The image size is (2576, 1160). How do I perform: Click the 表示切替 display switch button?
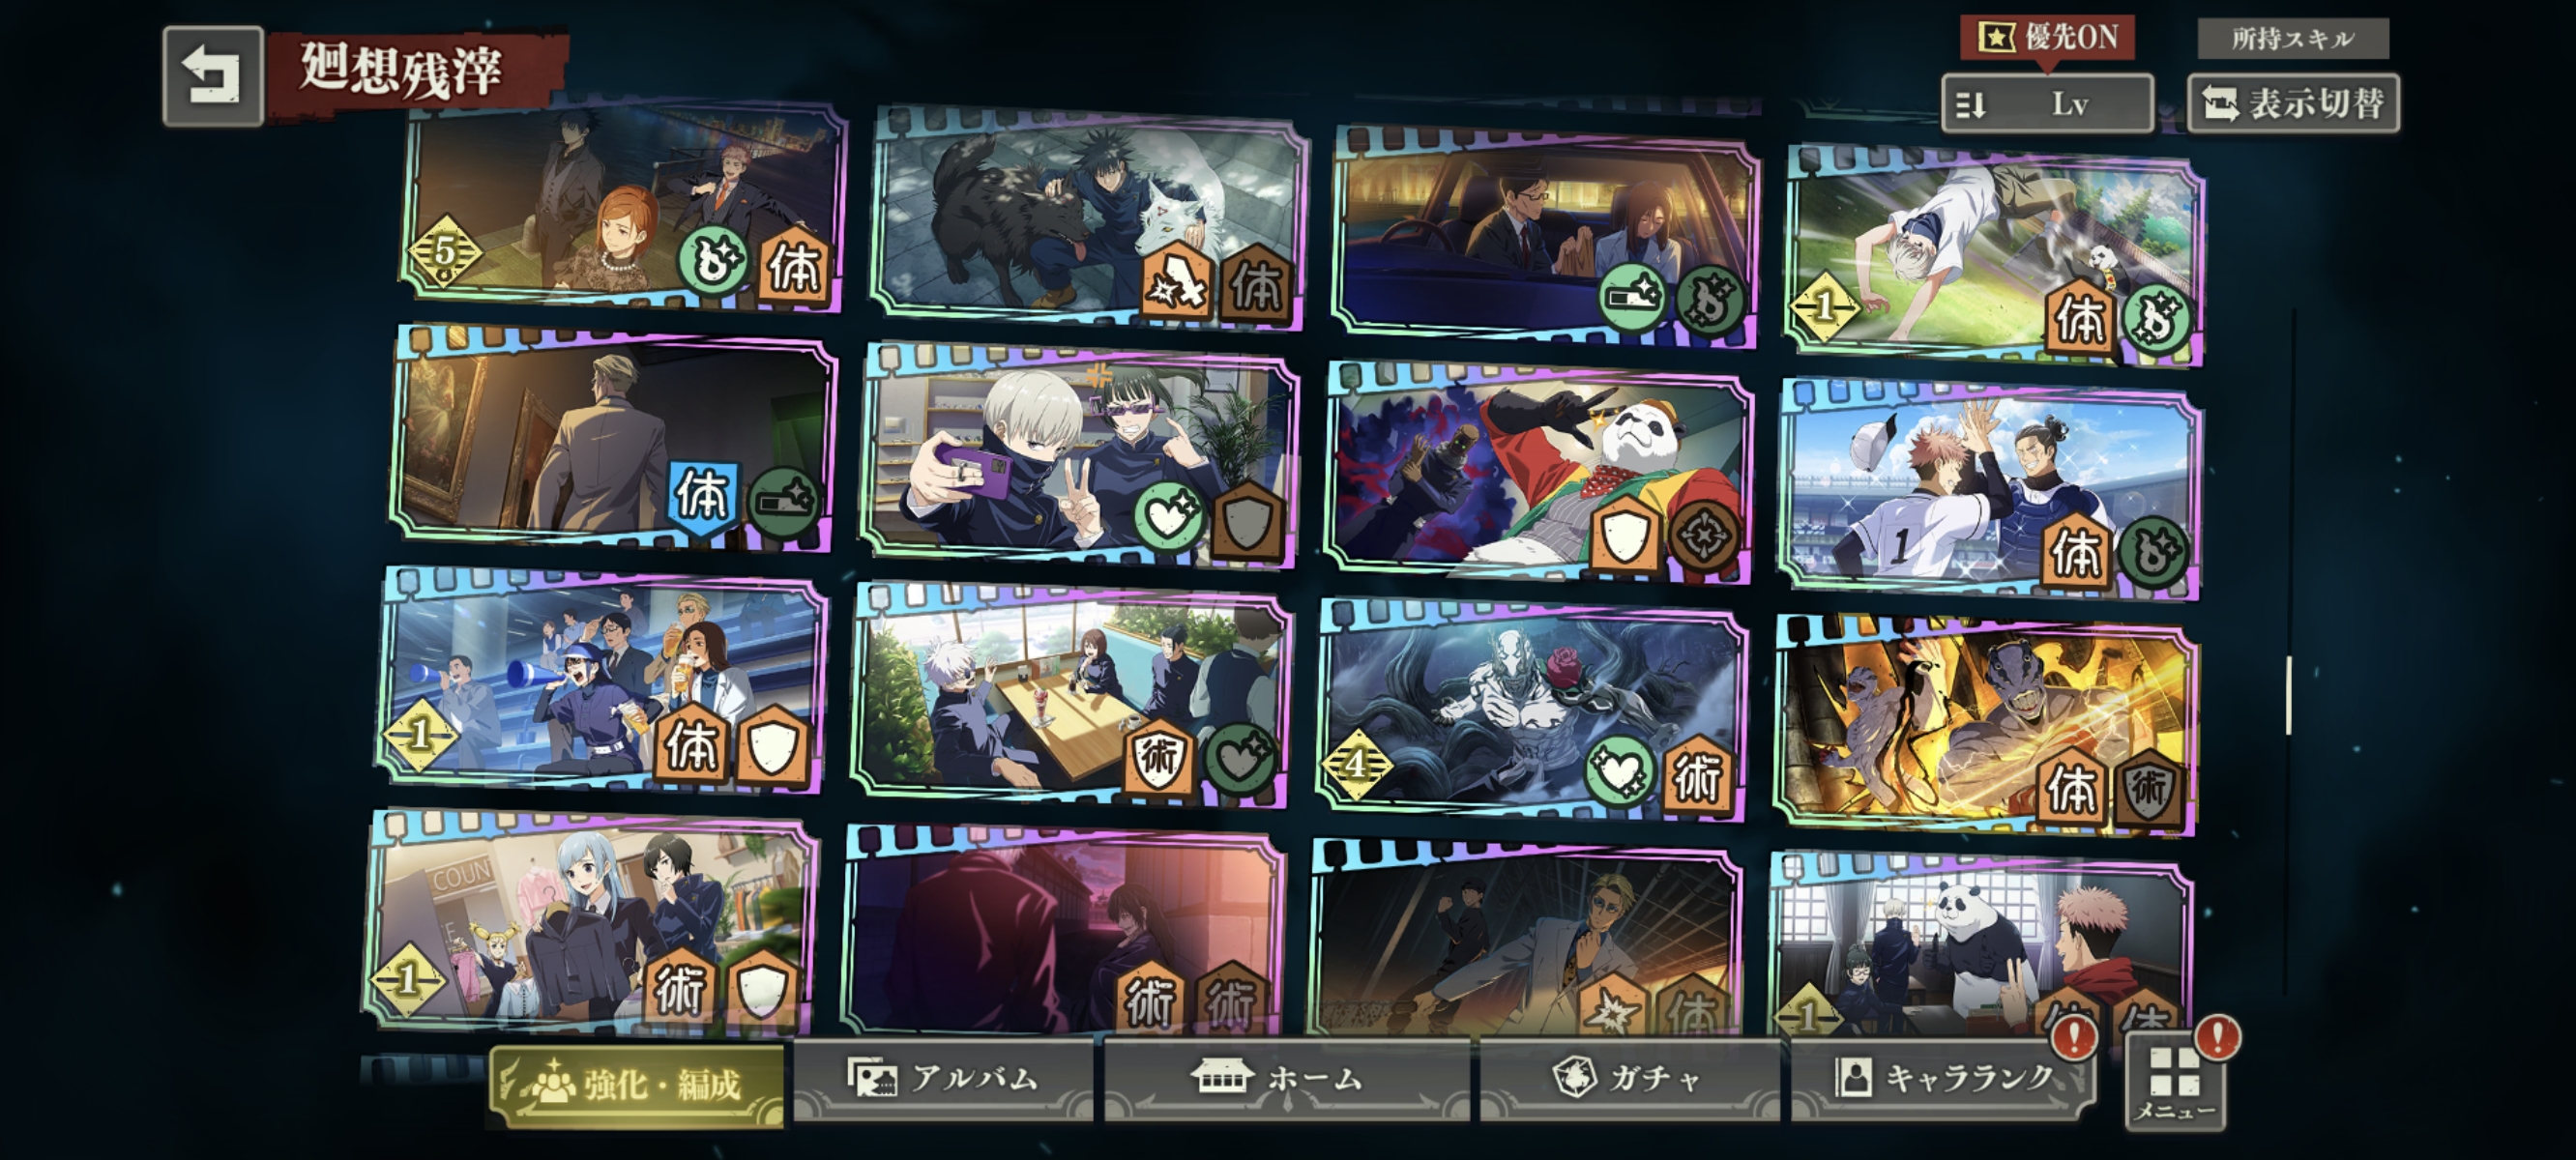[2293, 104]
